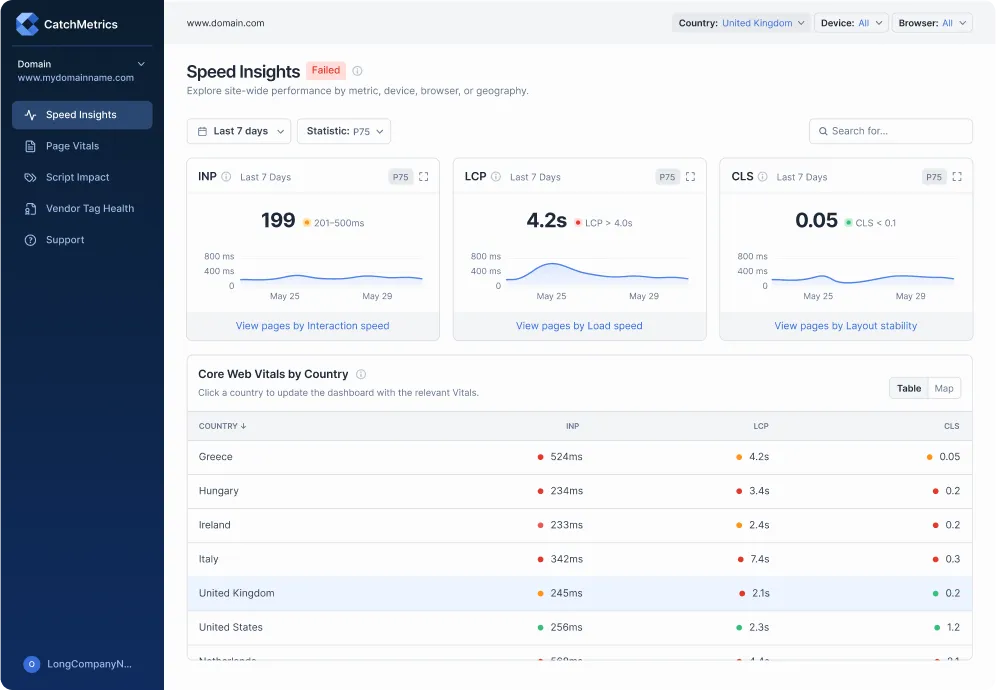Open the Last 7 days date dropdown
Image resolution: width=996 pixels, height=690 pixels.
click(x=239, y=131)
